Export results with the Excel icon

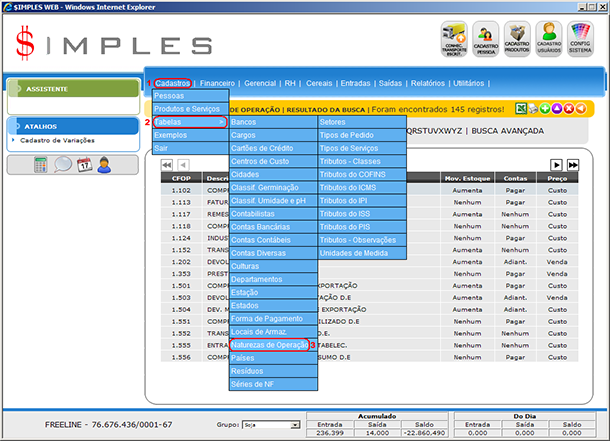(x=521, y=108)
